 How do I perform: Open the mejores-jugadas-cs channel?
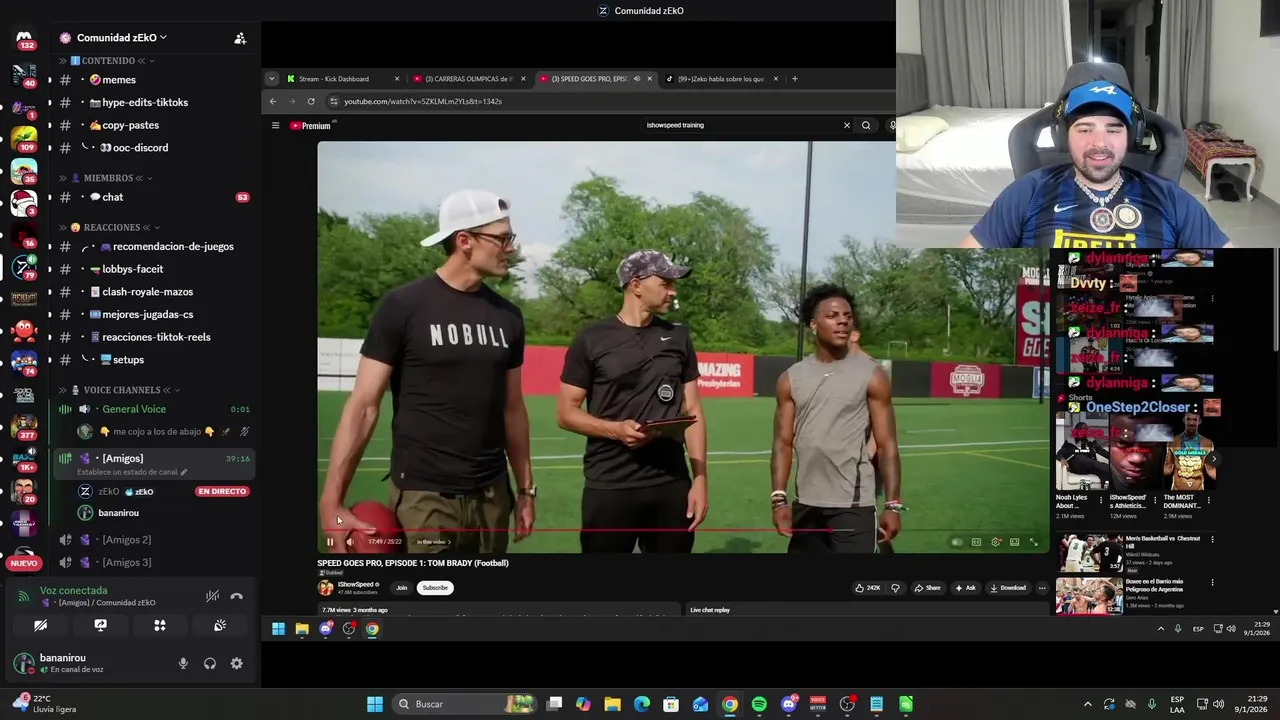click(155, 314)
